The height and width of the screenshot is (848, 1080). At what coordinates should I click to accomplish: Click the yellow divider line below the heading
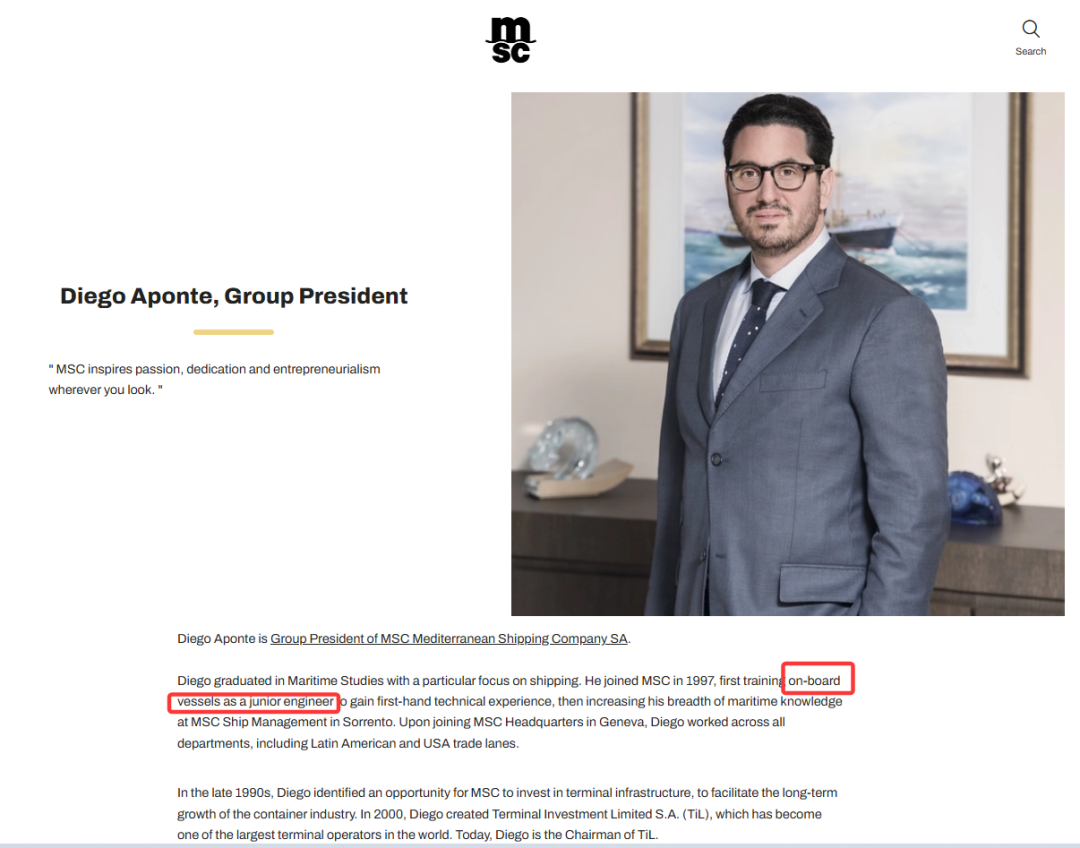point(233,332)
